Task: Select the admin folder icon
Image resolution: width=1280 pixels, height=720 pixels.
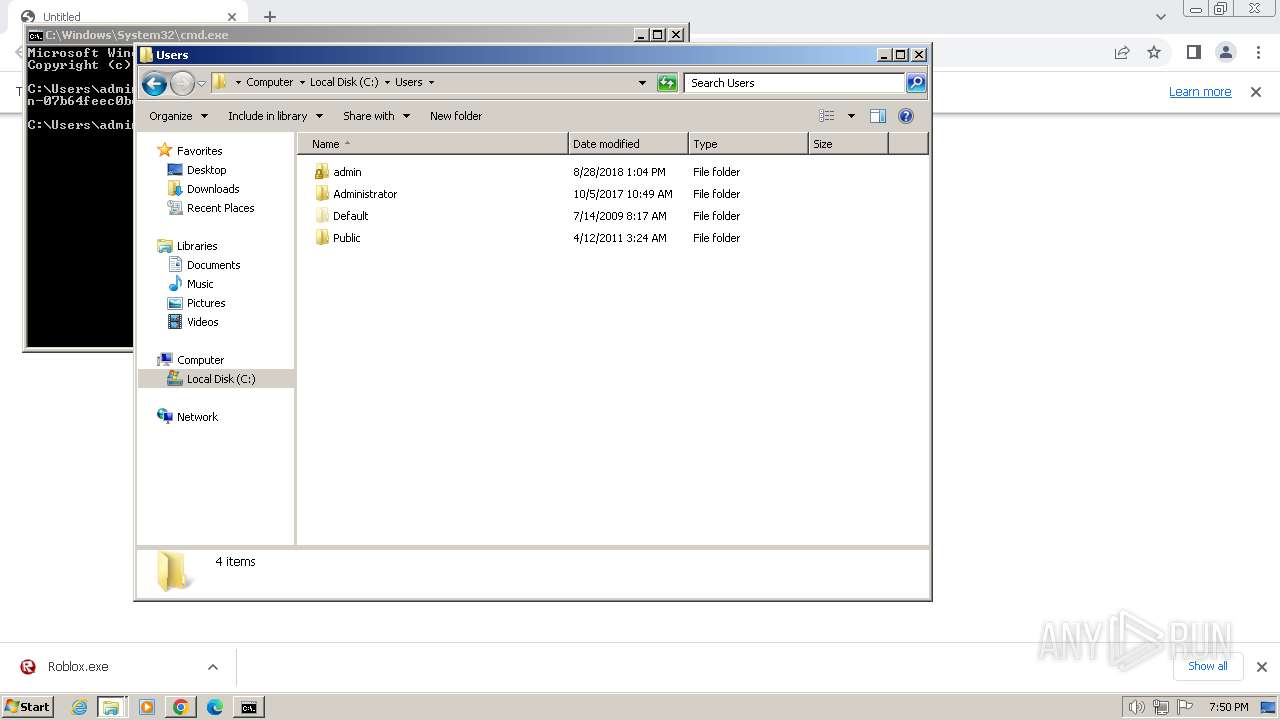Action: tap(321, 172)
